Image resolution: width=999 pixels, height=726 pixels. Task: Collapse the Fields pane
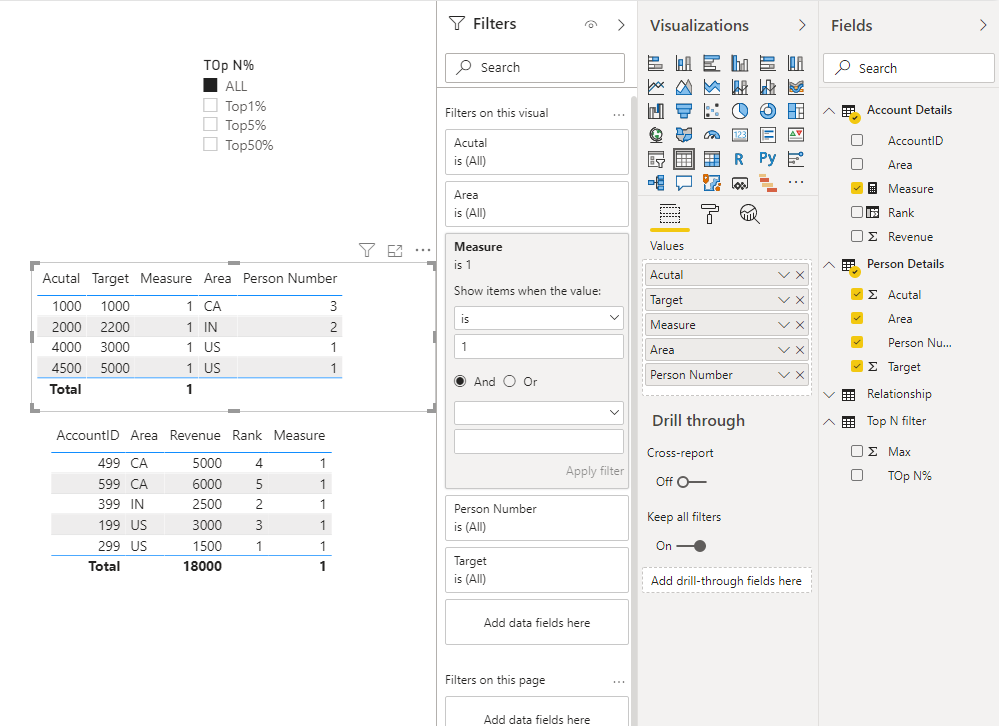pyautogui.click(x=983, y=25)
